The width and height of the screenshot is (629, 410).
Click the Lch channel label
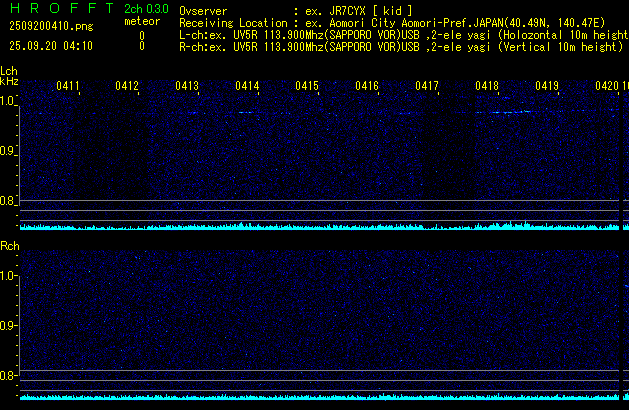9,71
